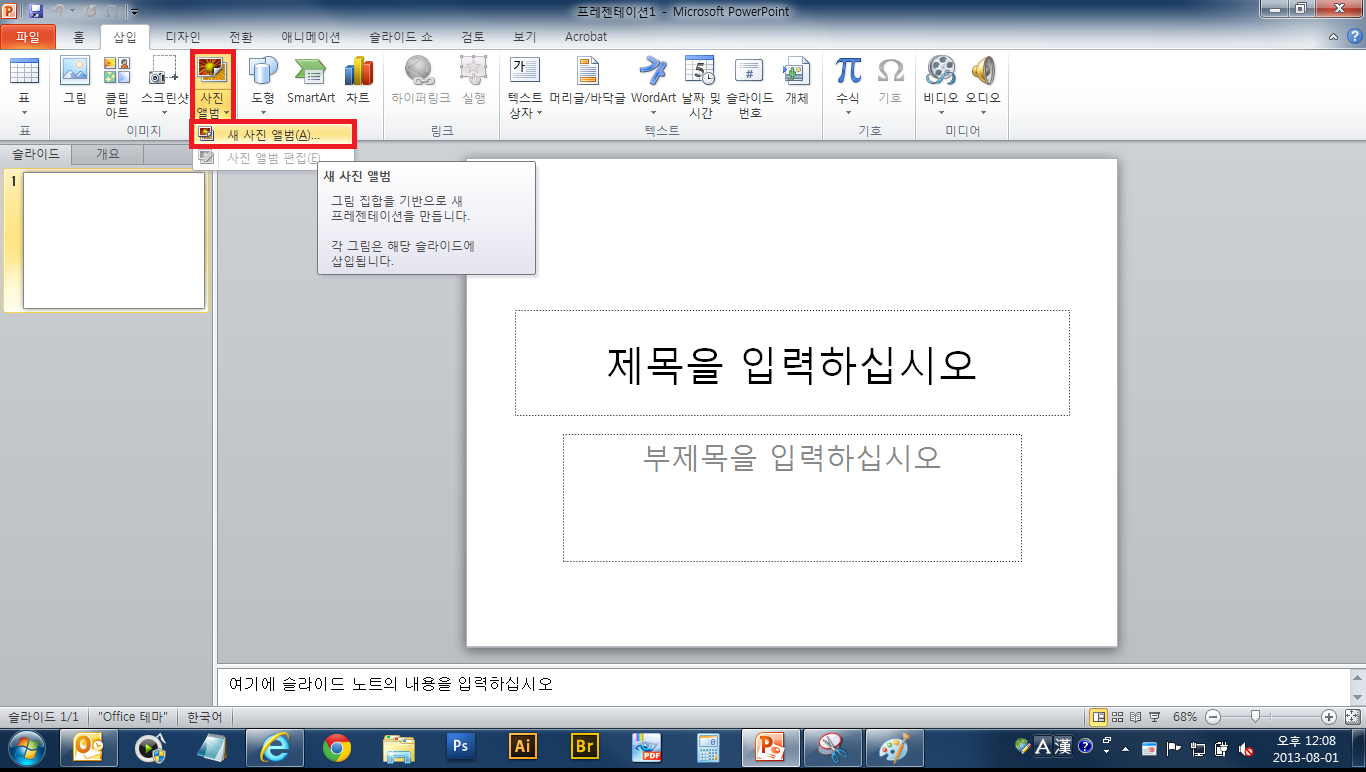
Task: Click the 머리글/바닥글 header footer icon
Action: click(x=587, y=80)
